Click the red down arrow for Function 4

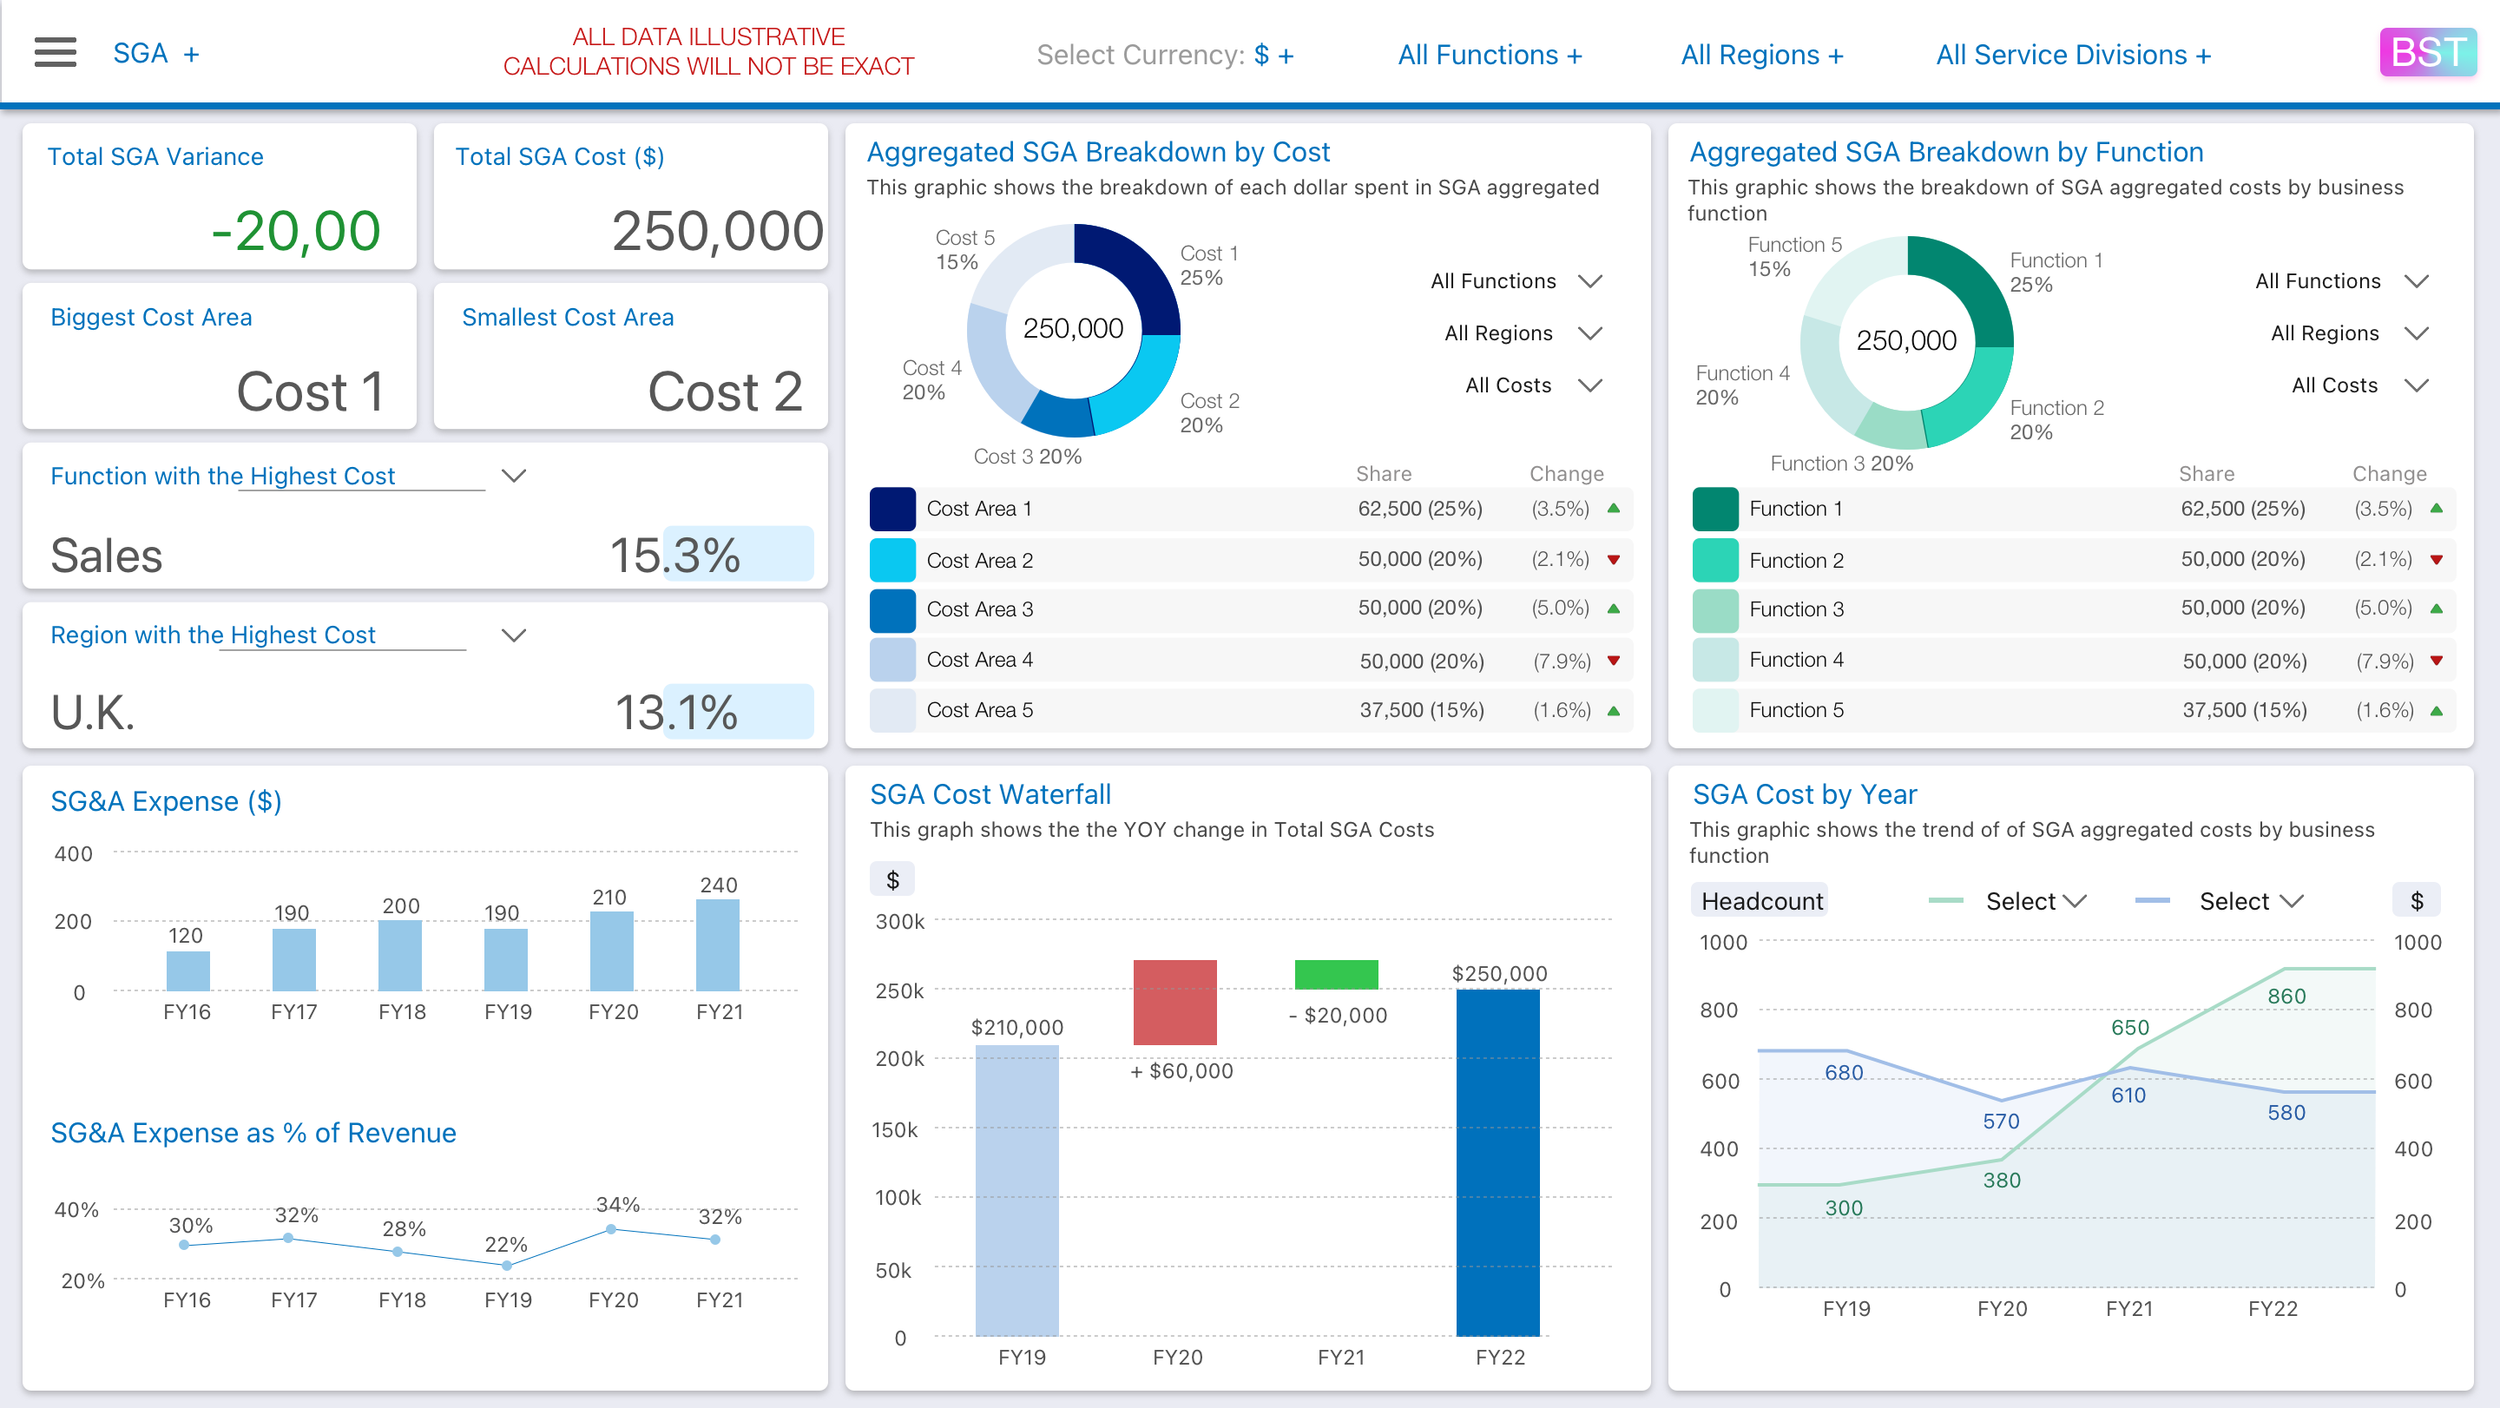pos(2436,660)
